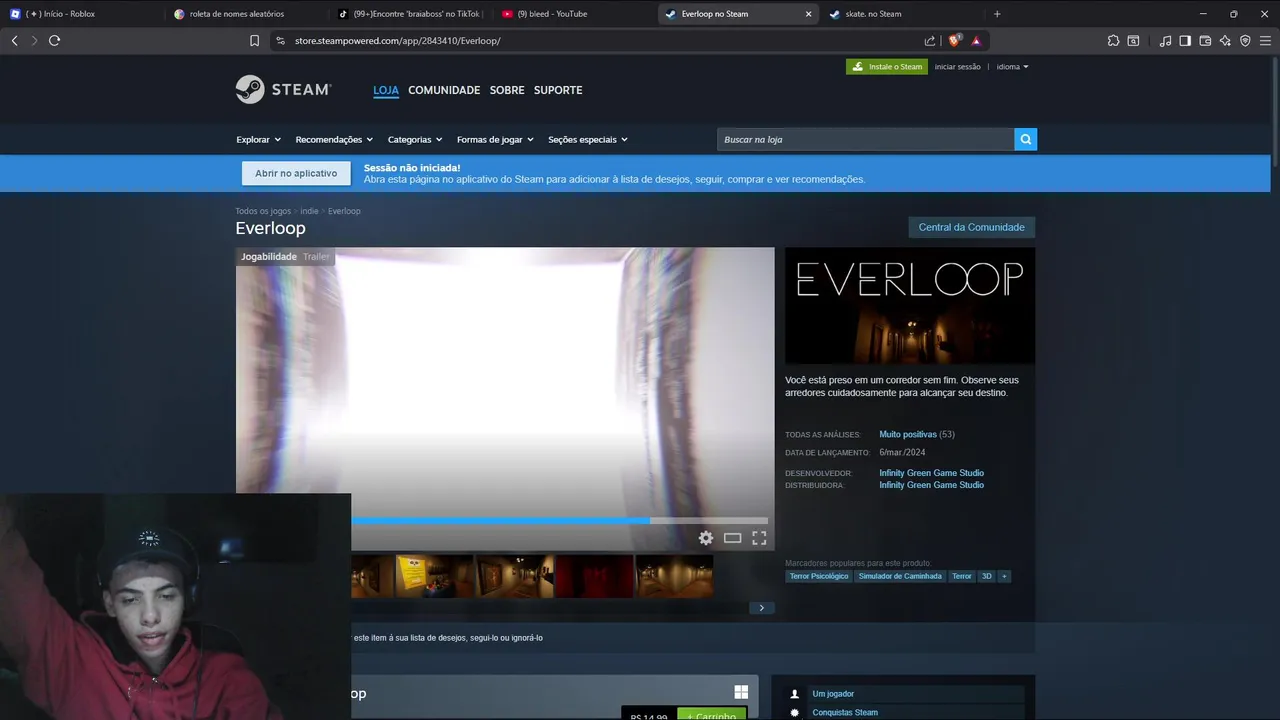Open the site settings icon by the URL
Viewport: 1280px width, 720px height.
[280, 41]
